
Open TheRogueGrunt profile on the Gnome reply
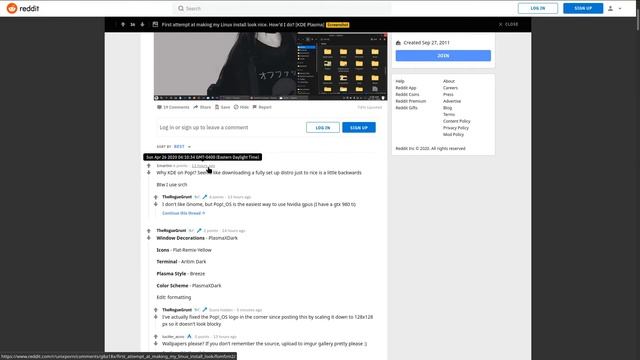[x=177, y=197]
